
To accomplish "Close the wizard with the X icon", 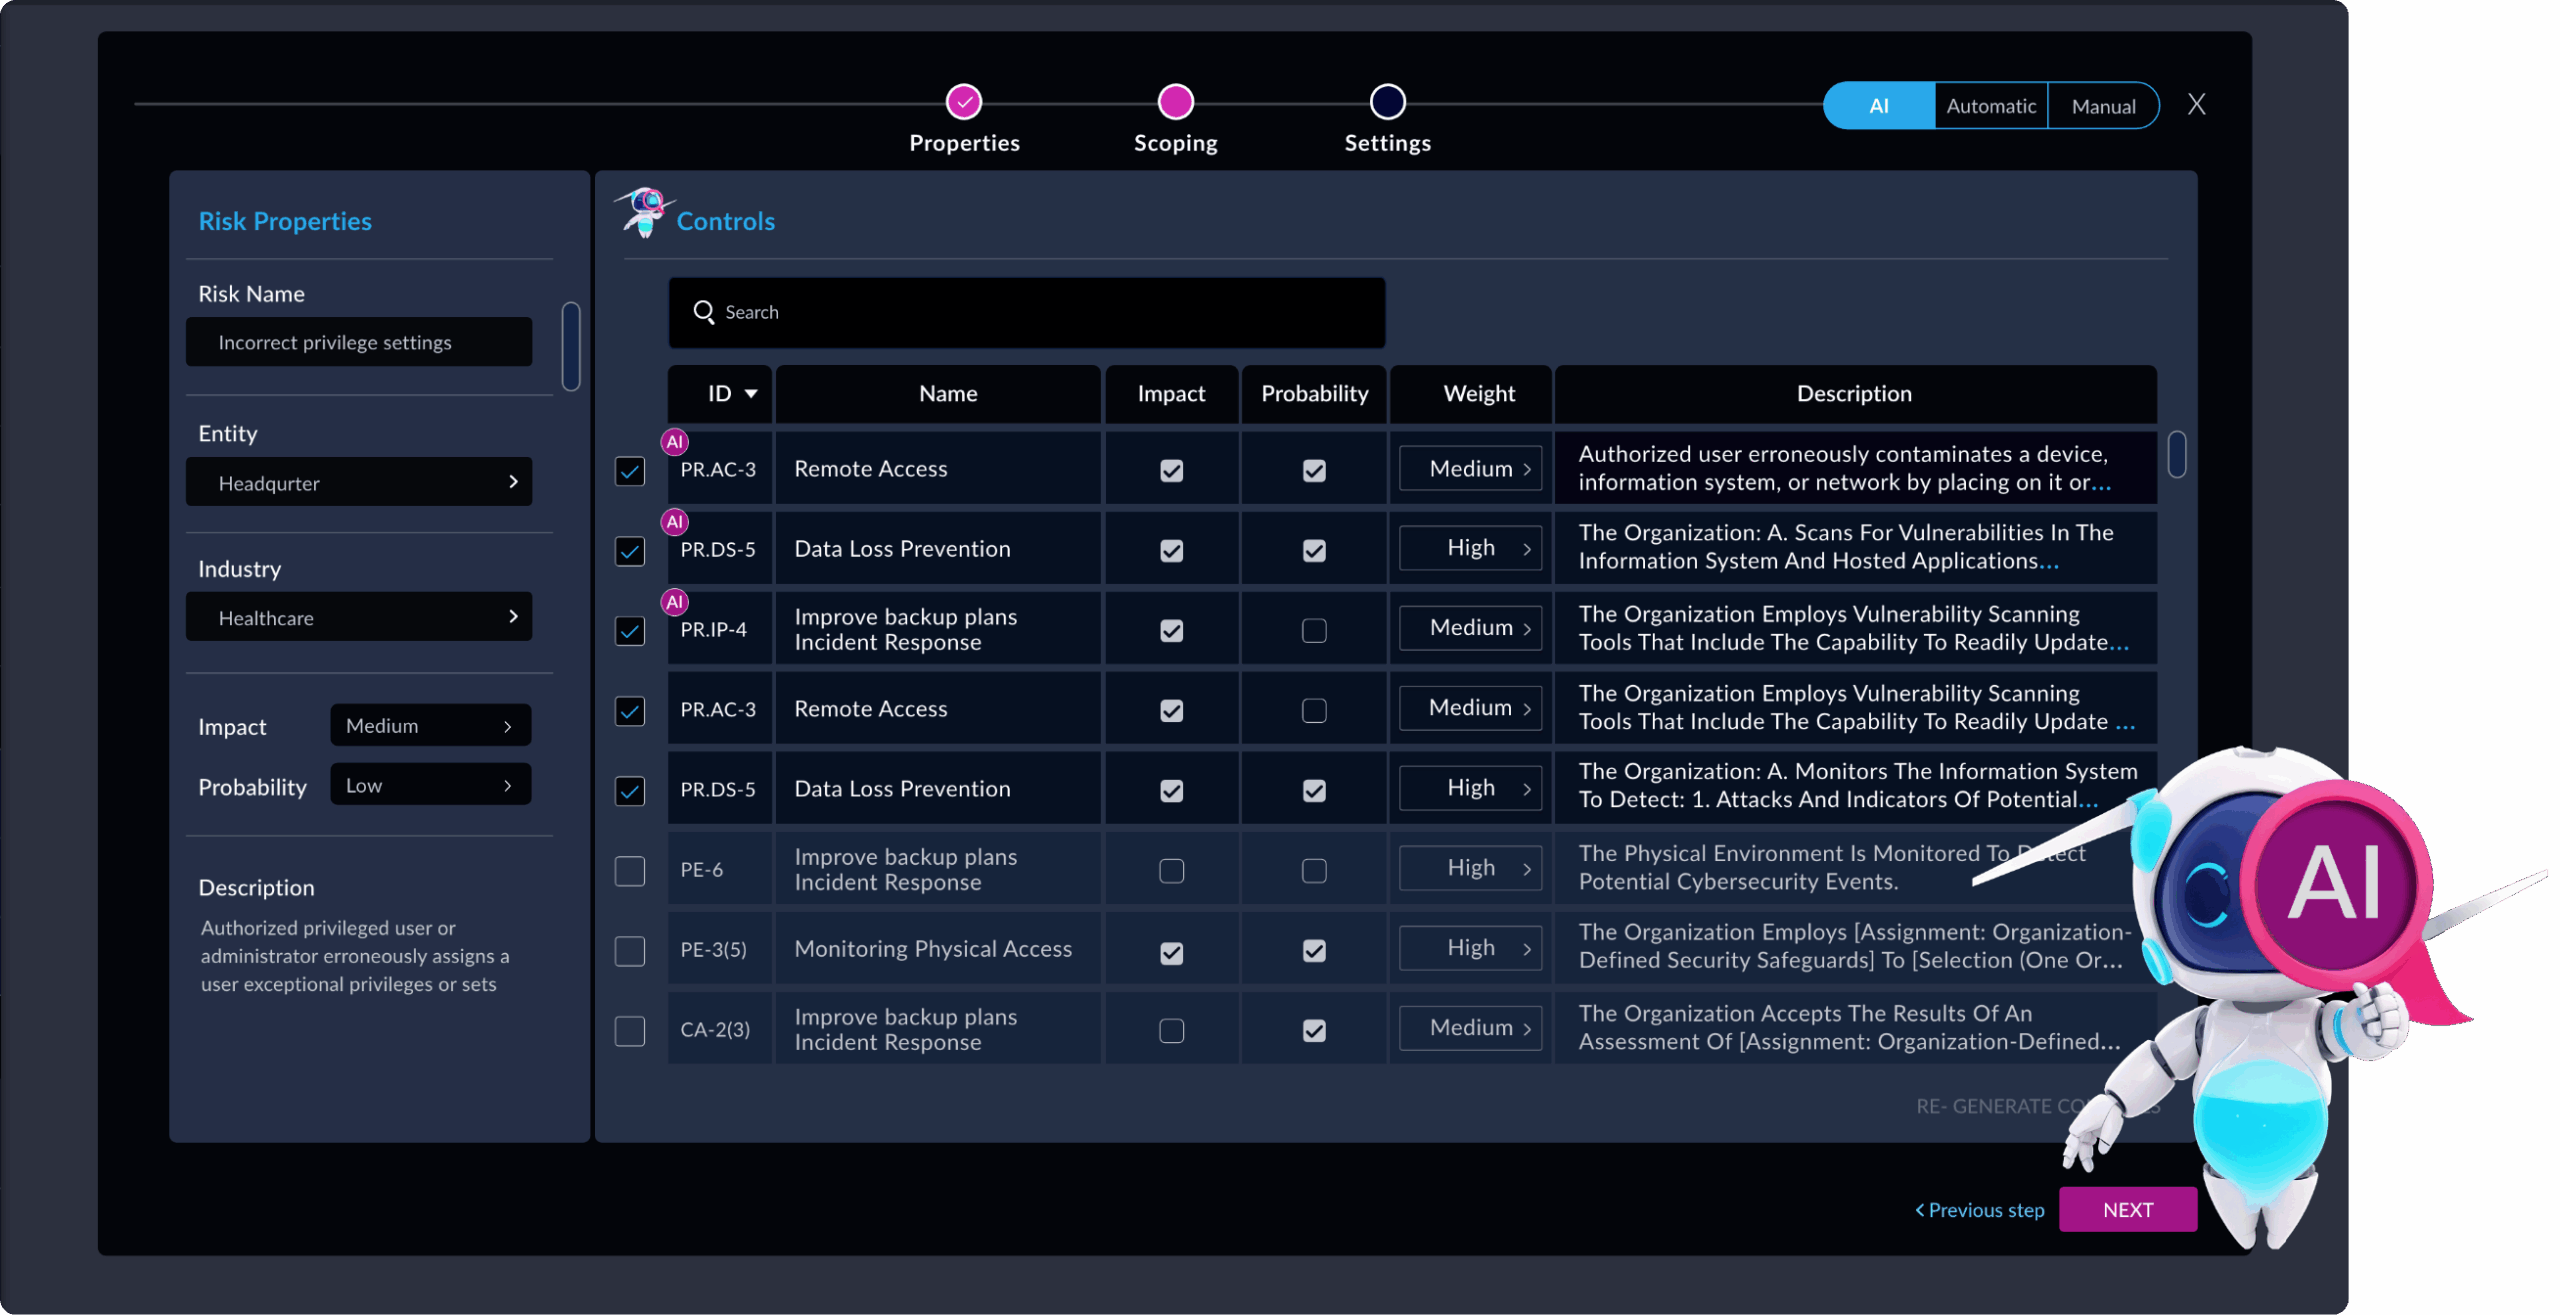I will click(x=2196, y=104).
